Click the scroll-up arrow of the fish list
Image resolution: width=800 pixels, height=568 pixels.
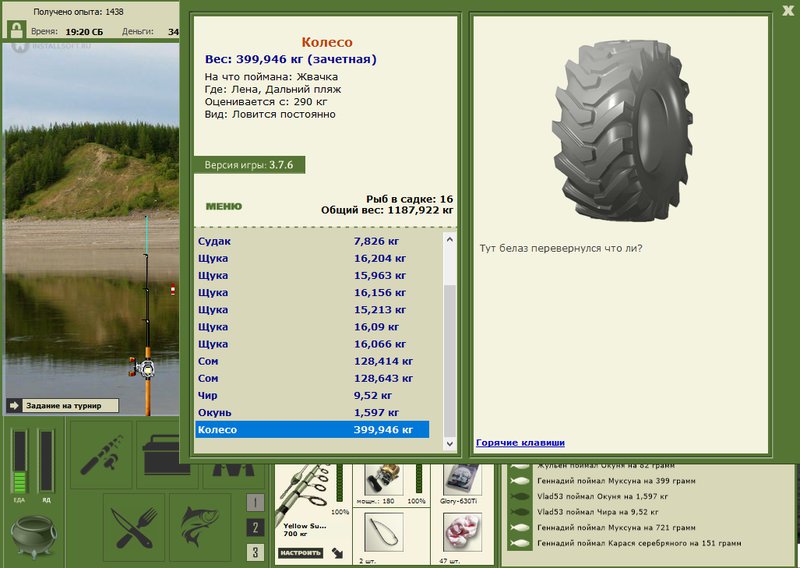pos(449,239)
